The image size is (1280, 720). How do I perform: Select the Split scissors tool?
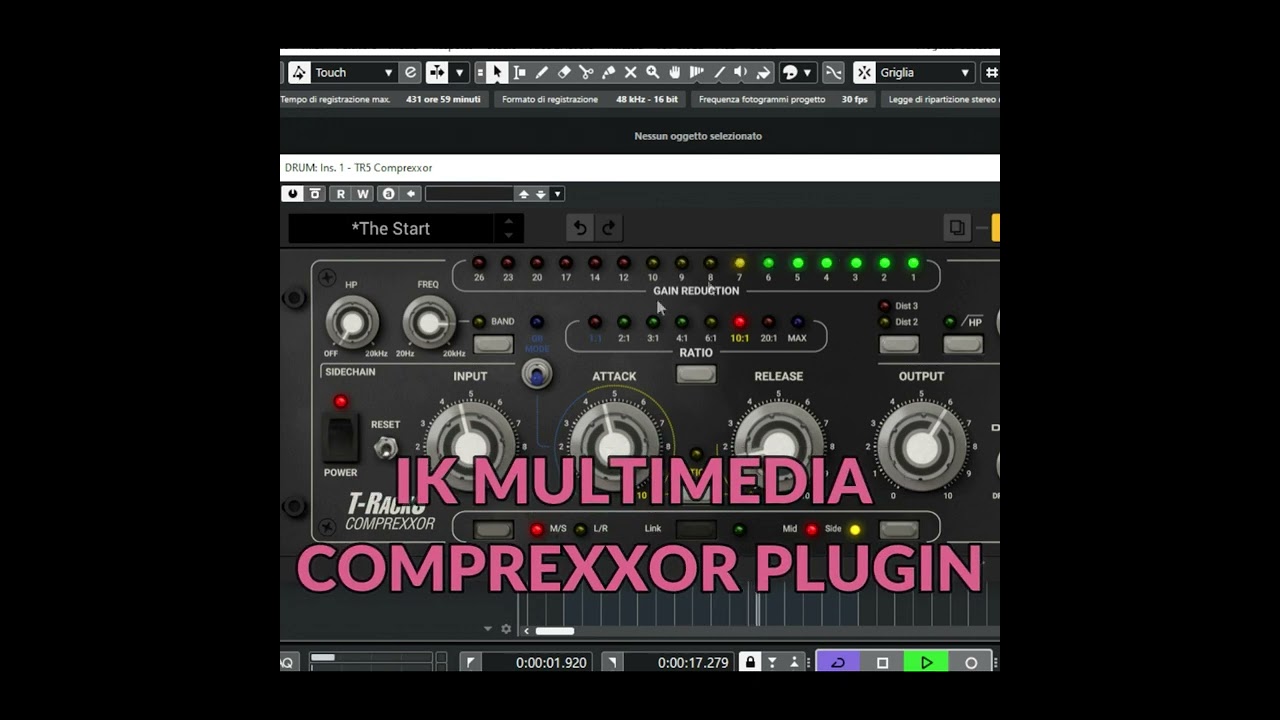(586, 72)
